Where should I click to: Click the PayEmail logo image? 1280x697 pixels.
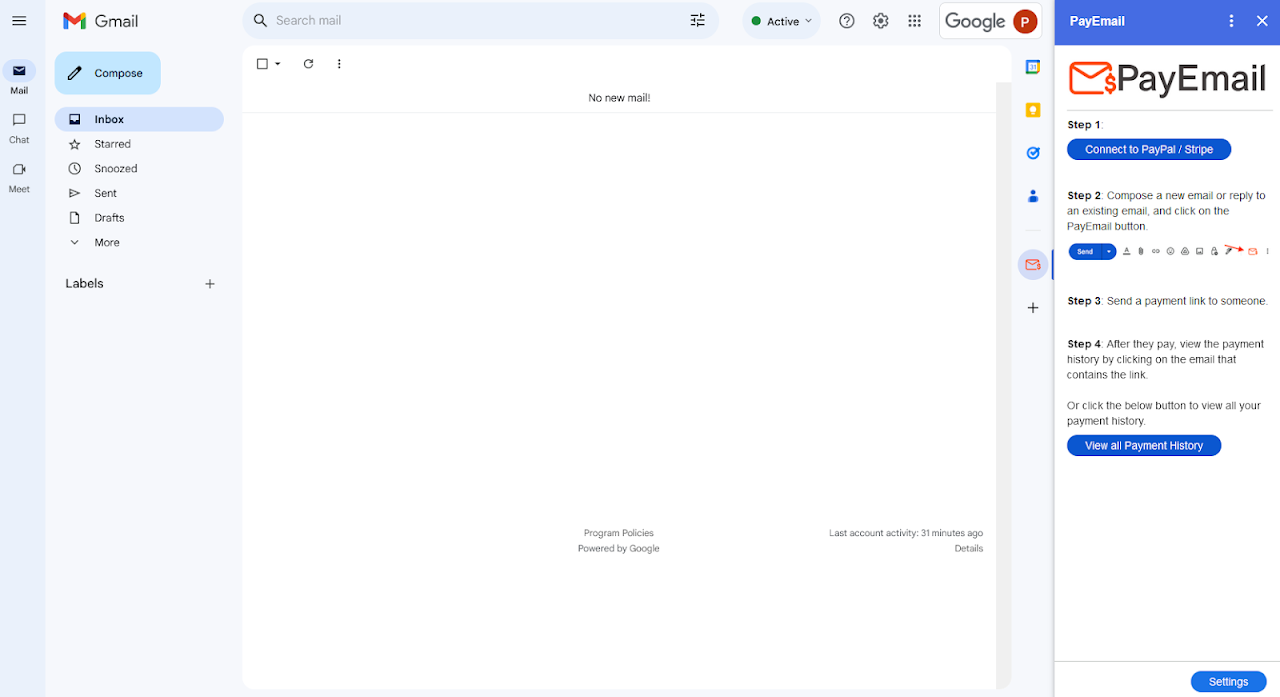pyautogui.click(x=1168, y=78)
